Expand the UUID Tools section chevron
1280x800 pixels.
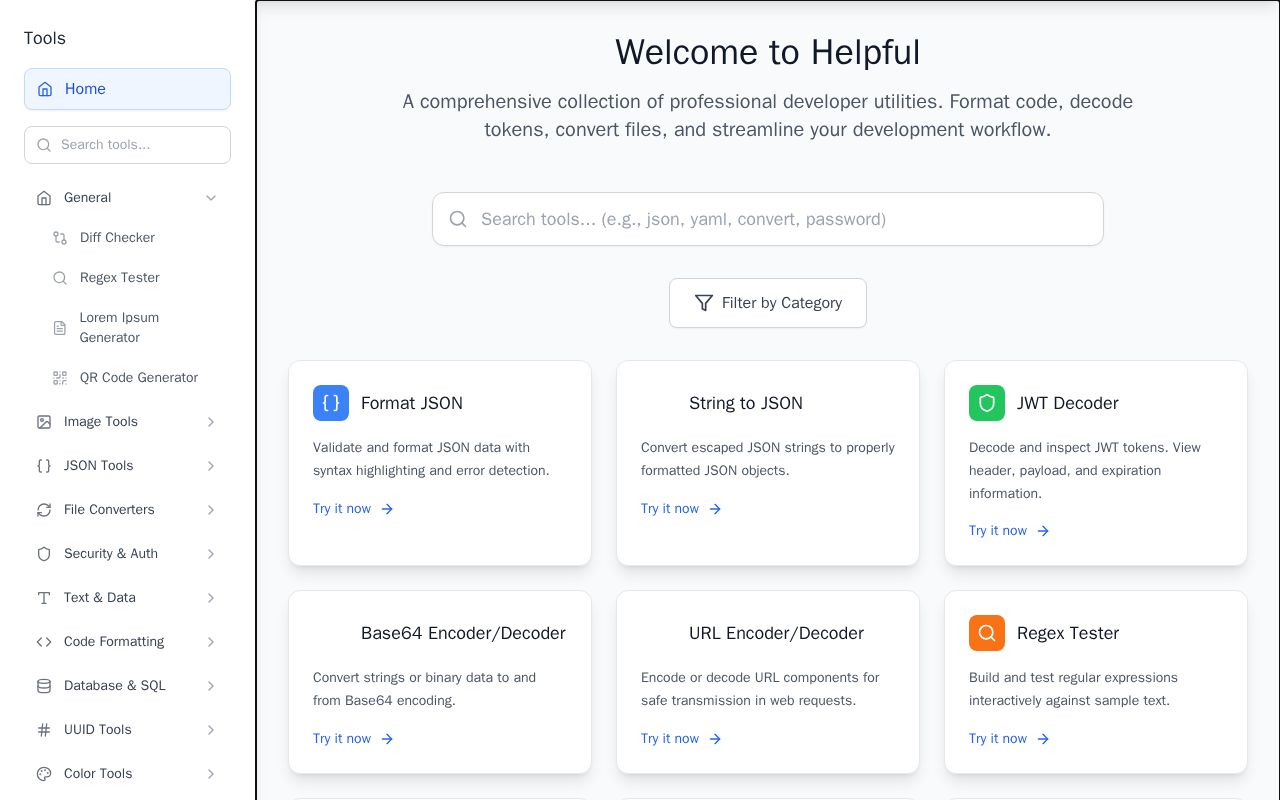(x=211, y=730)
